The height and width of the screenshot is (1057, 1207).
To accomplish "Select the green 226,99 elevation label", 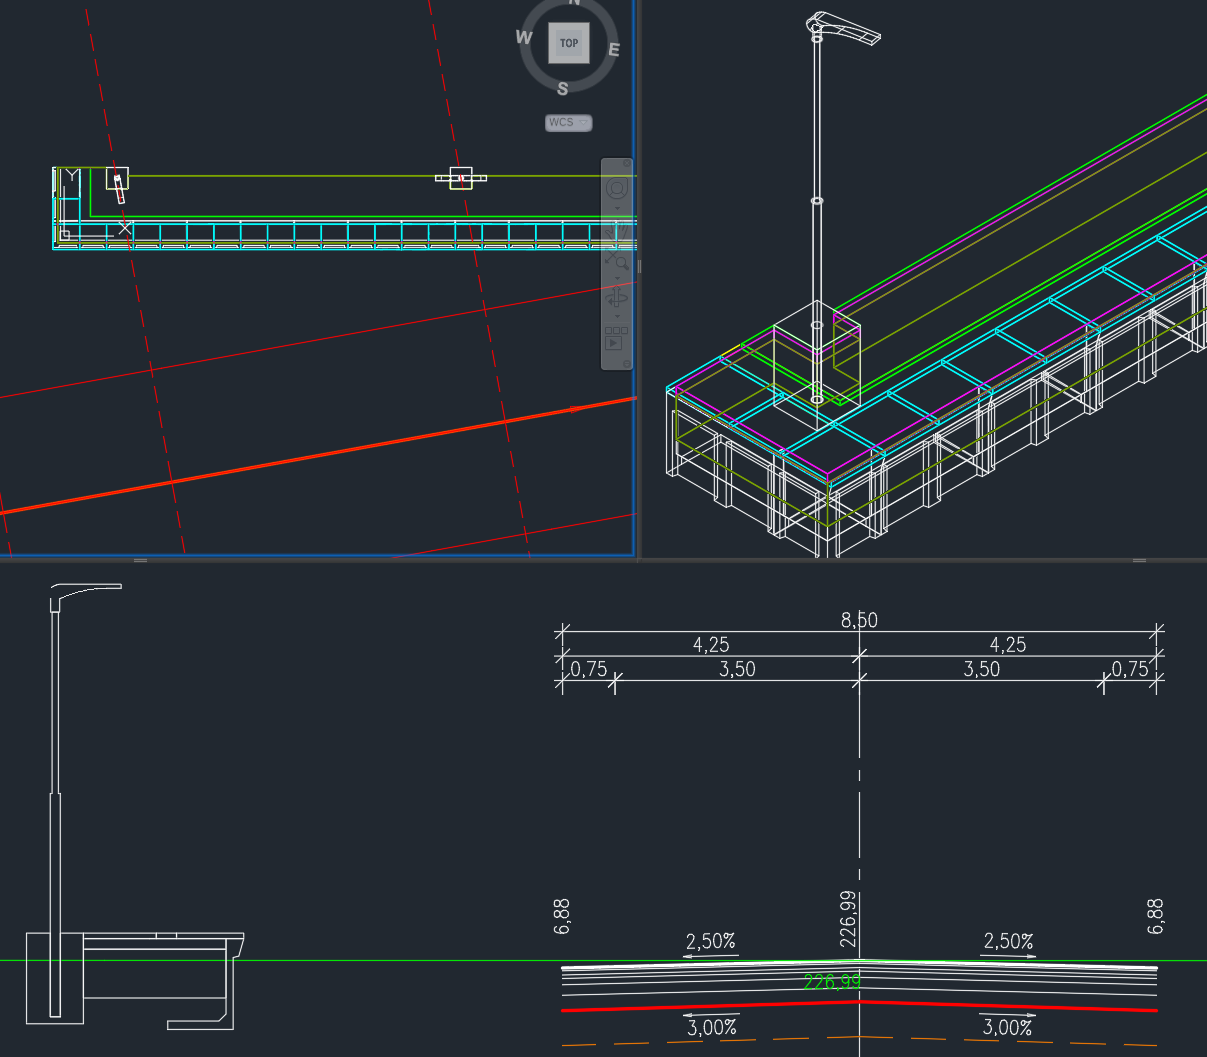I will (831, 983).
